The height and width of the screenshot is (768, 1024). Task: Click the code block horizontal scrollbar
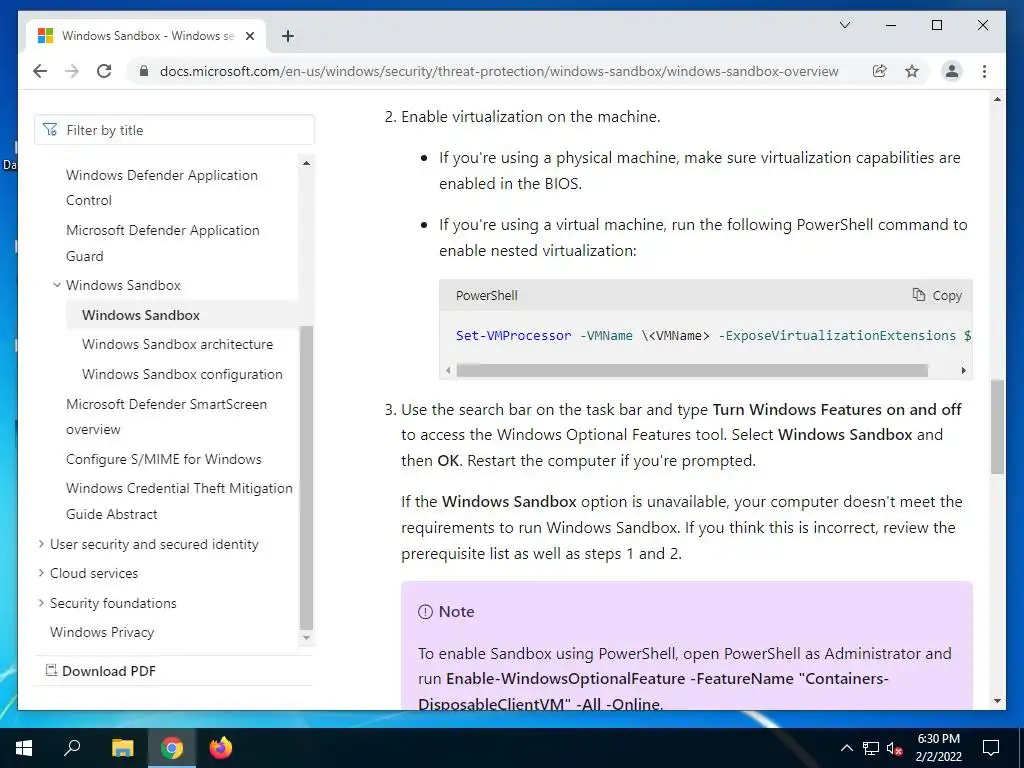[692, 370]
